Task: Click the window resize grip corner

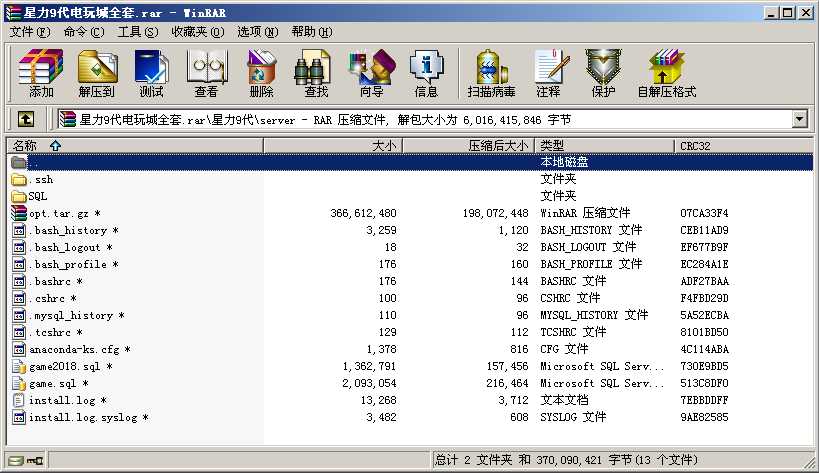Action: pos(809,461)
